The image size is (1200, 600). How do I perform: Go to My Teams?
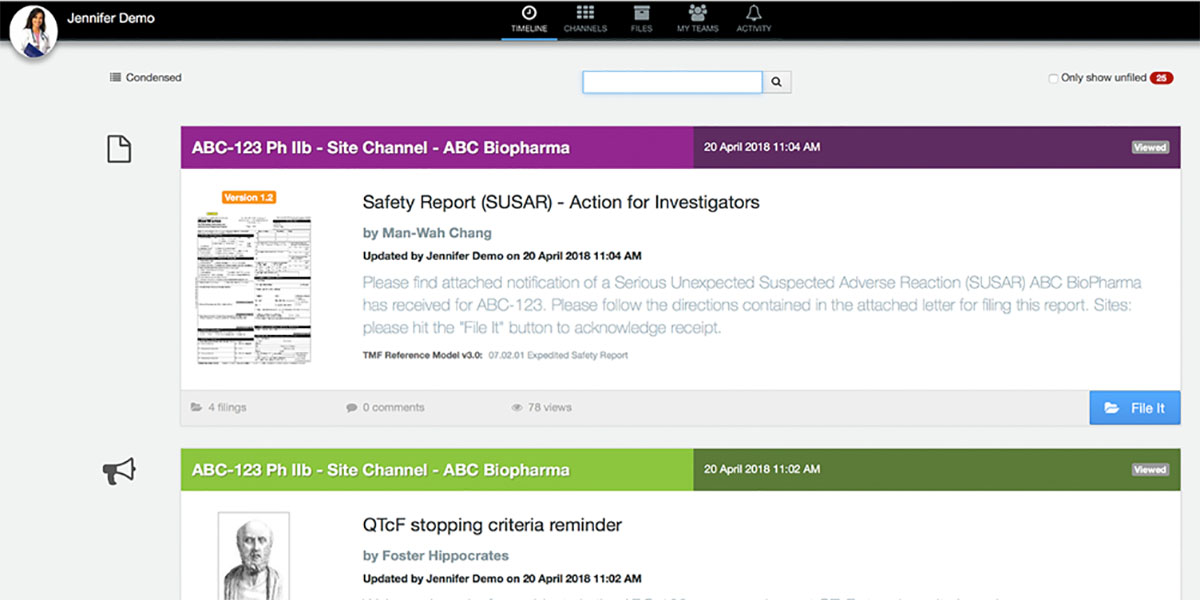(697, 19)
